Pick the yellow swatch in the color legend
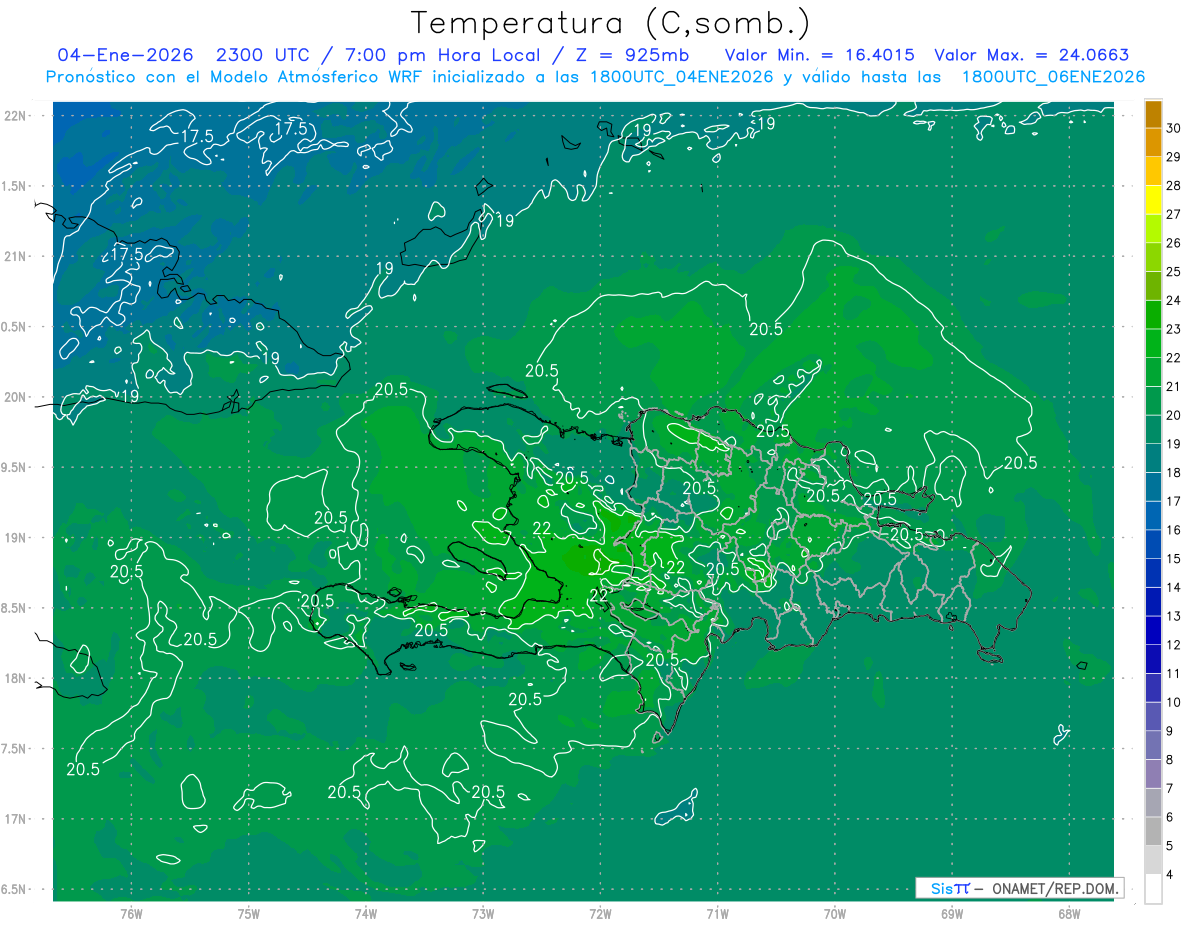Image resolution: width=1200 pixels, height=927 pixels. point(1153,200)
